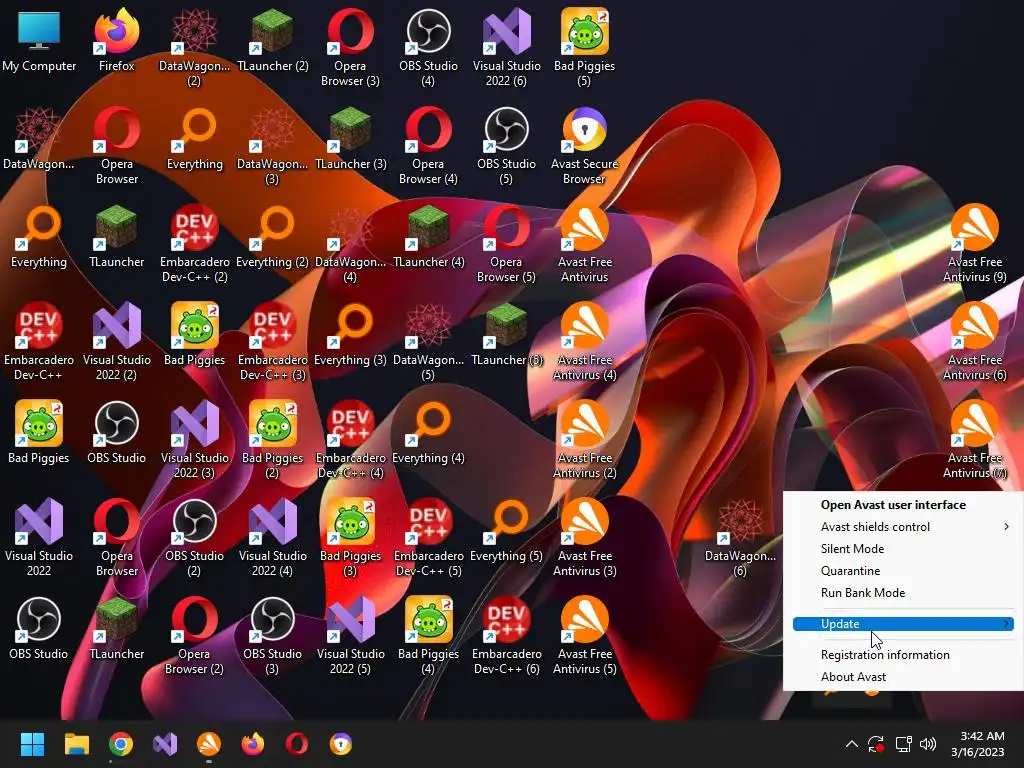
Task: Select the TLauncher (4) desktop icon
Action: pyautogui.click(x=428, y=238)
